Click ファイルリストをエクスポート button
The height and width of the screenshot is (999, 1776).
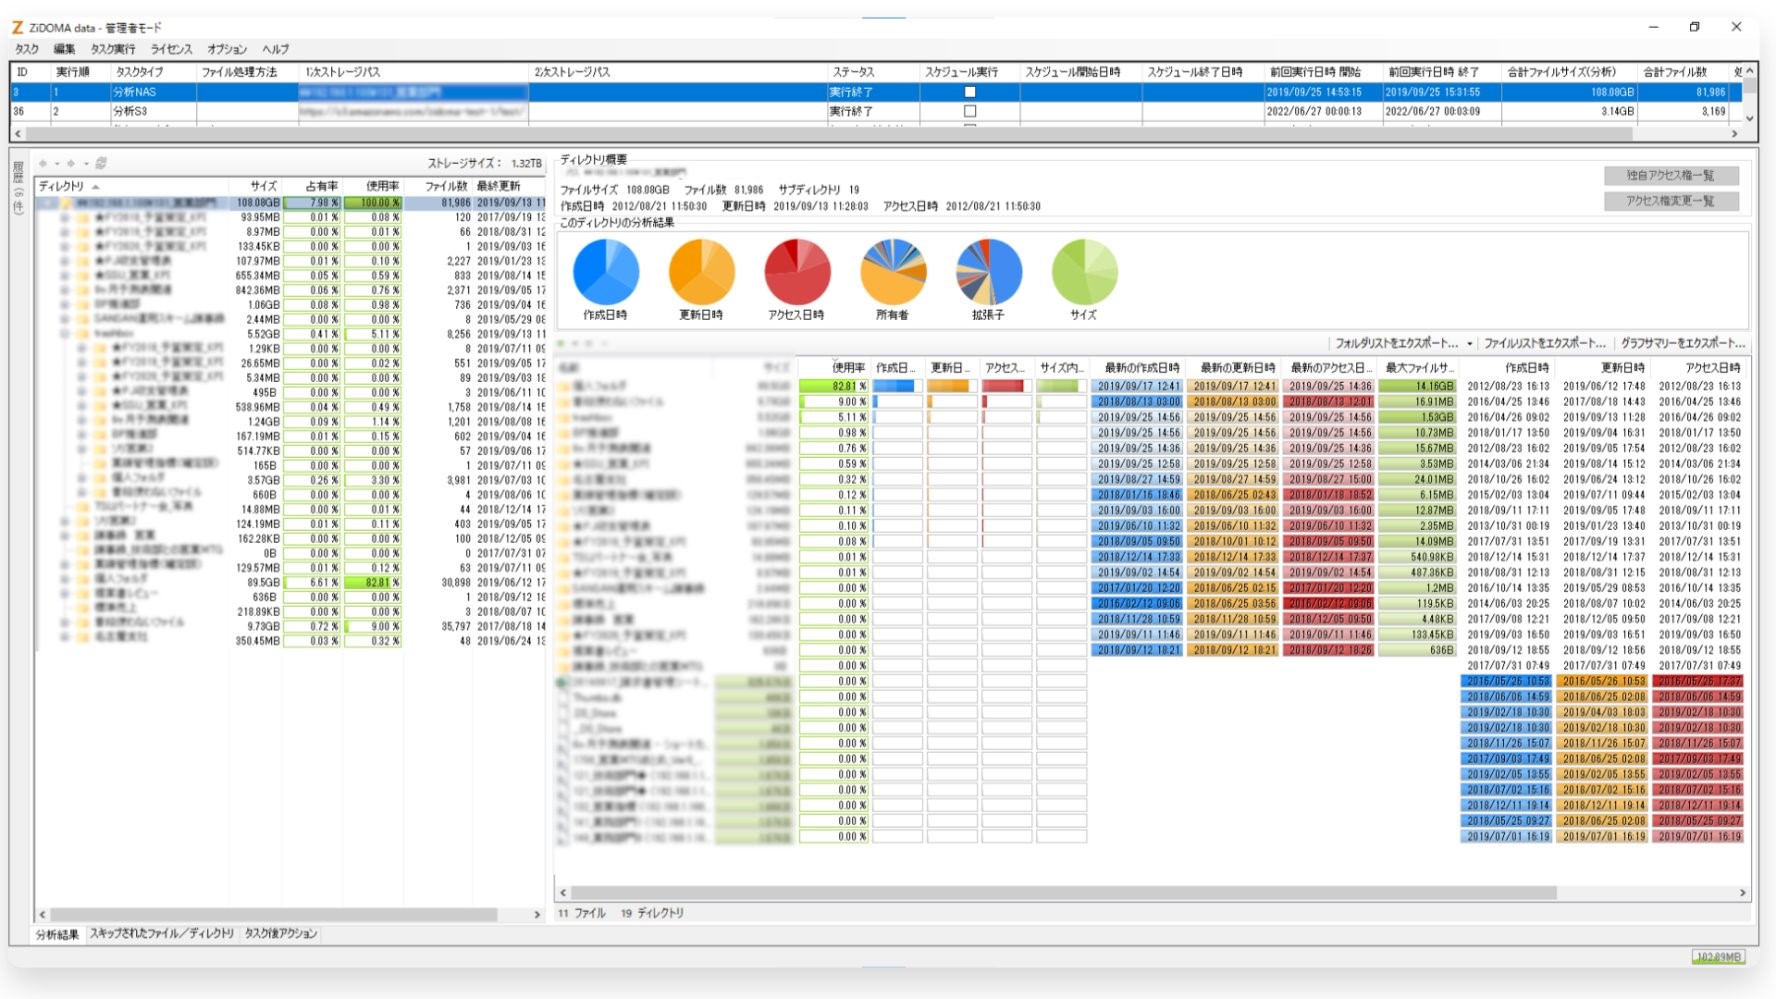pyautogui.click(x=1544, y=343)
